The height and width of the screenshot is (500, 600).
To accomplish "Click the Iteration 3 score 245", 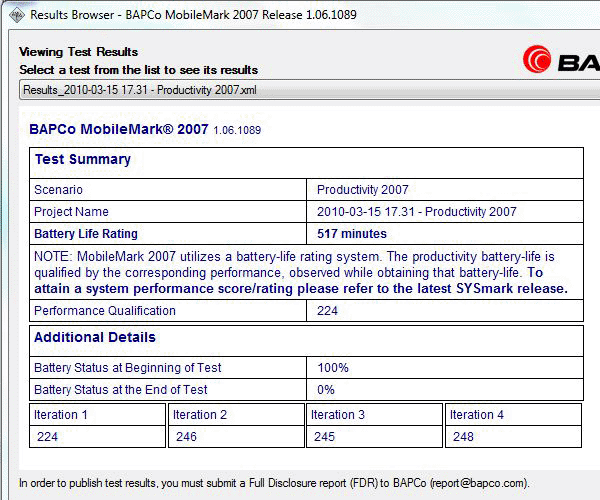I will (324, 436).
